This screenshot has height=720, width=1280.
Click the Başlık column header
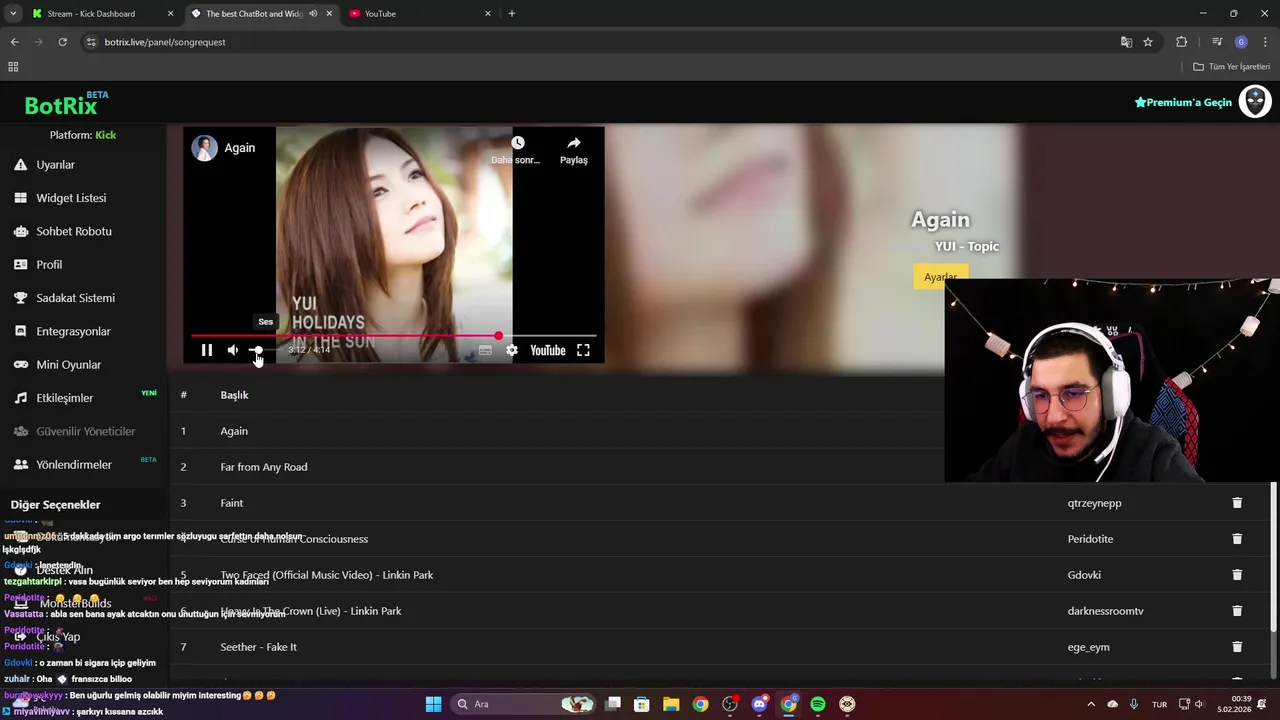coord(234,395)
